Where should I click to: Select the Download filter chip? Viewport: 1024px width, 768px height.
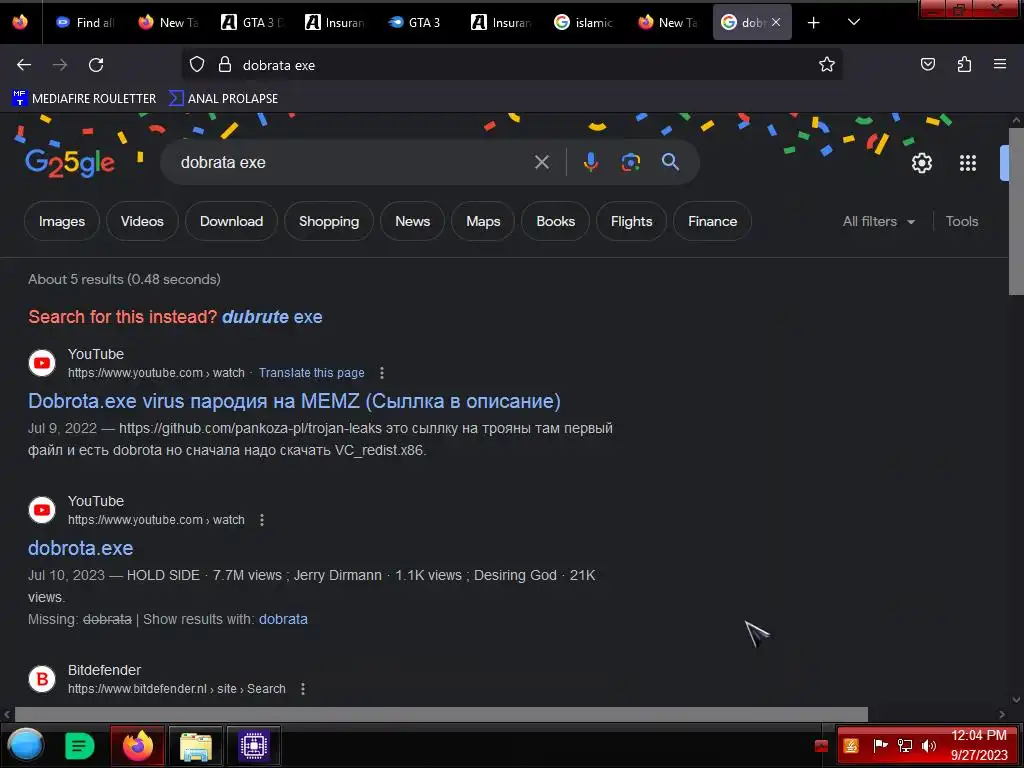(231, 221)
